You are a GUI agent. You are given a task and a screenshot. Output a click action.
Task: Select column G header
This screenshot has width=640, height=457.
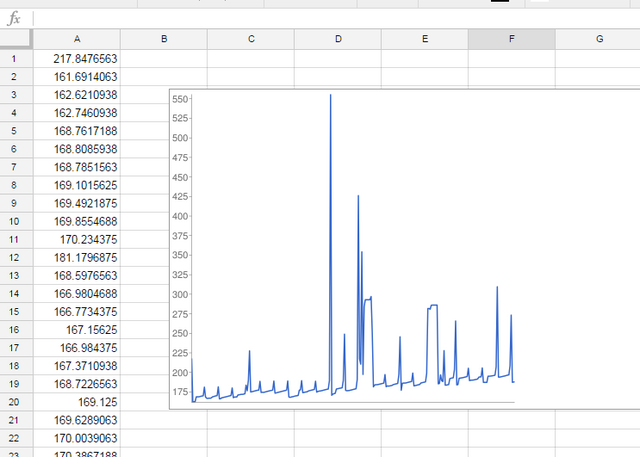pyautogui.click(x=598, y=39)
